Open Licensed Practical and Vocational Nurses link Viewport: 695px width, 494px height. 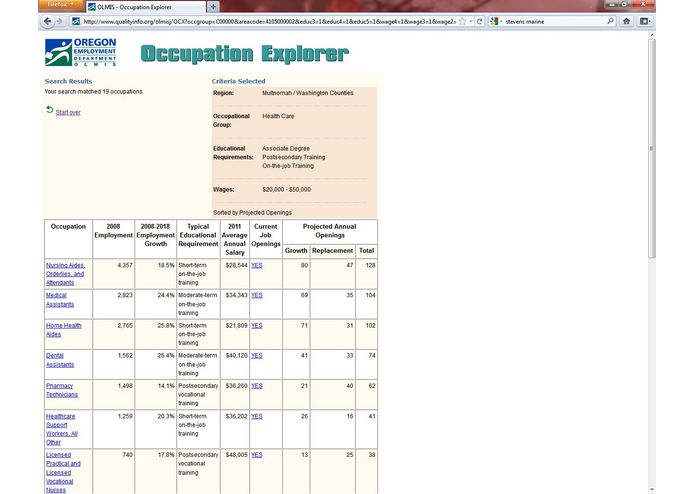tap(63, 472)
